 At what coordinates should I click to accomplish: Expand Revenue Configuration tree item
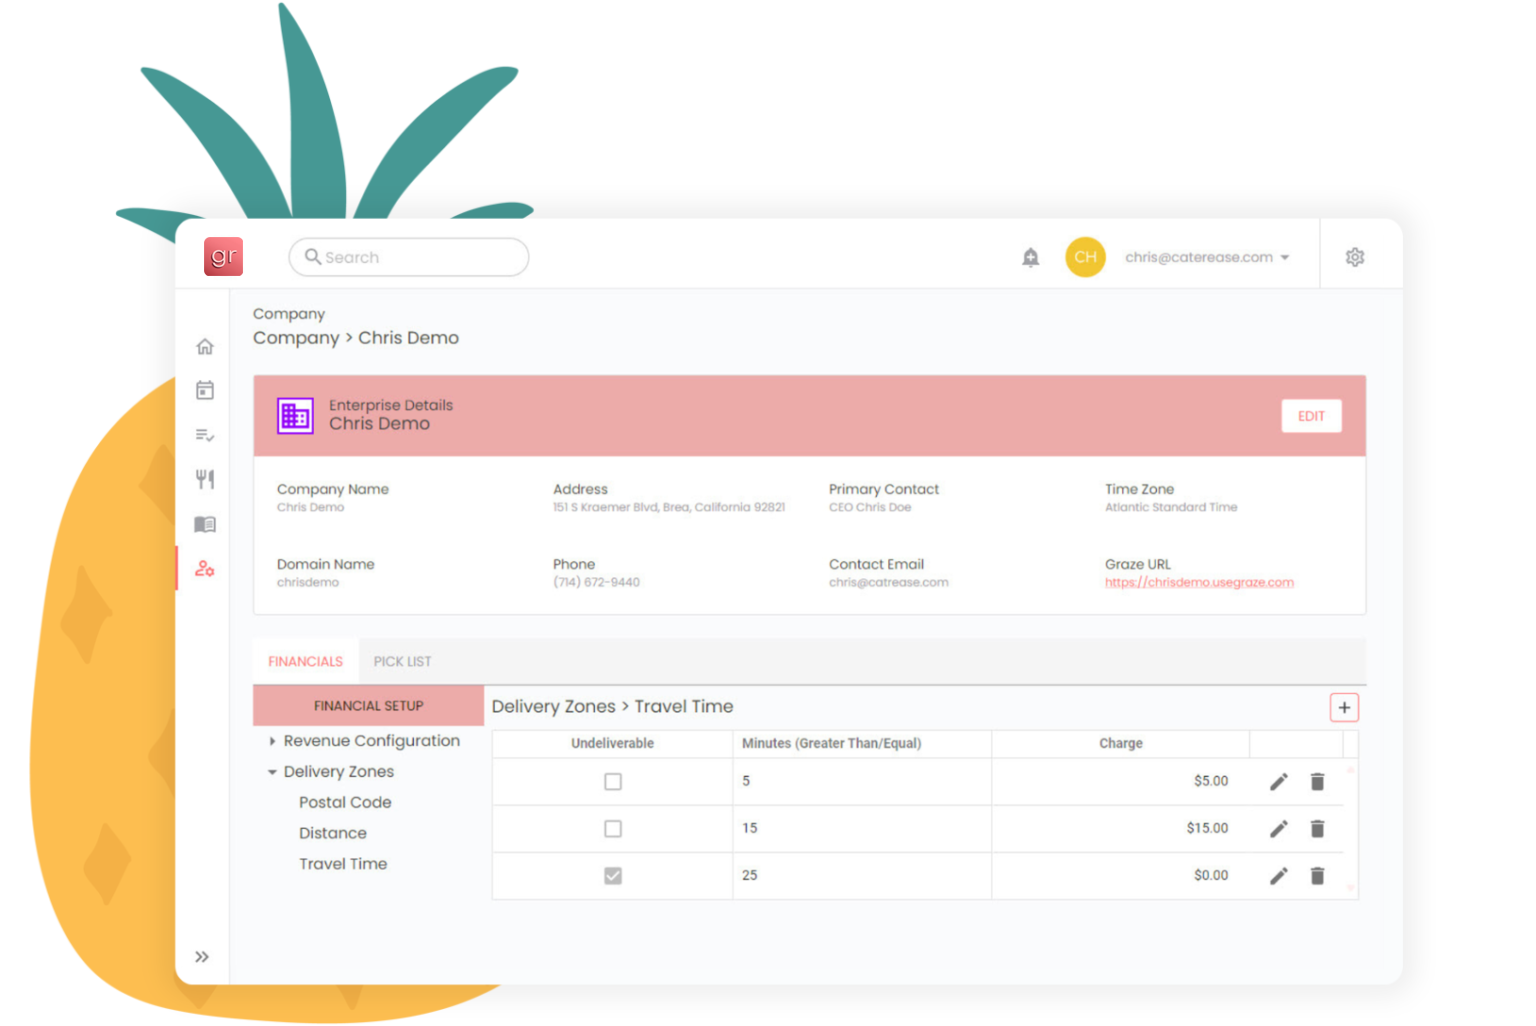click(x=272, y=741)
